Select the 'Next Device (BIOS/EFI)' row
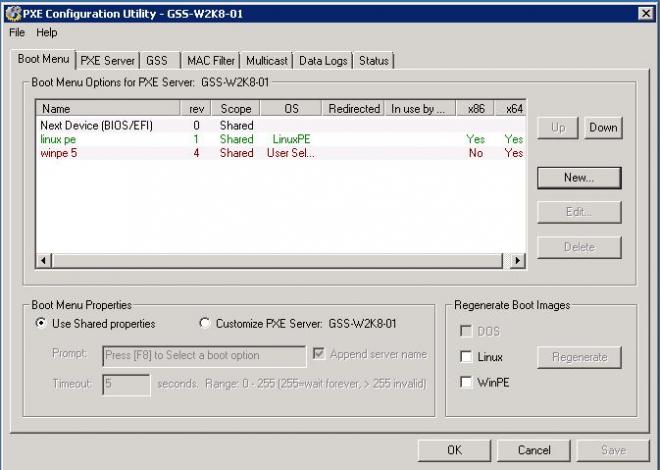 click(x=281, y=125)
